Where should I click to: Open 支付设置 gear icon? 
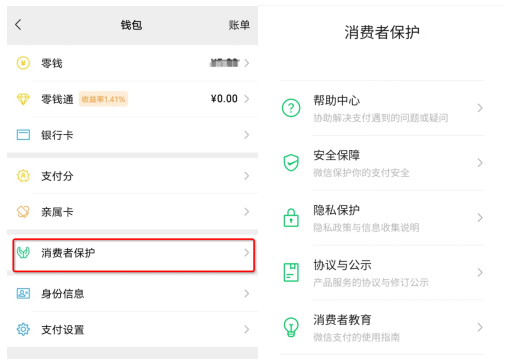point(23,329)
